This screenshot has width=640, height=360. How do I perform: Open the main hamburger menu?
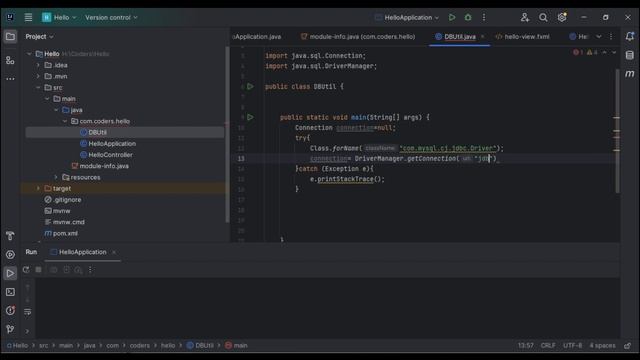click(28, 18)
